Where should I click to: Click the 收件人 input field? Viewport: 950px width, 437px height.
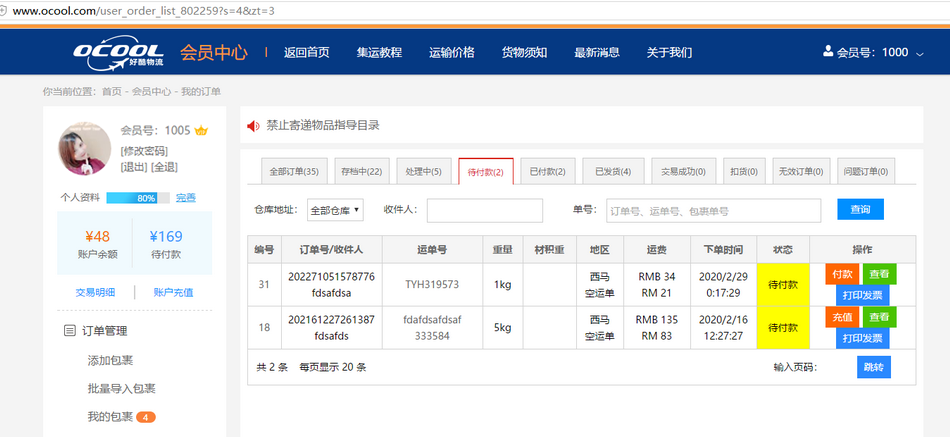(484, 210)
